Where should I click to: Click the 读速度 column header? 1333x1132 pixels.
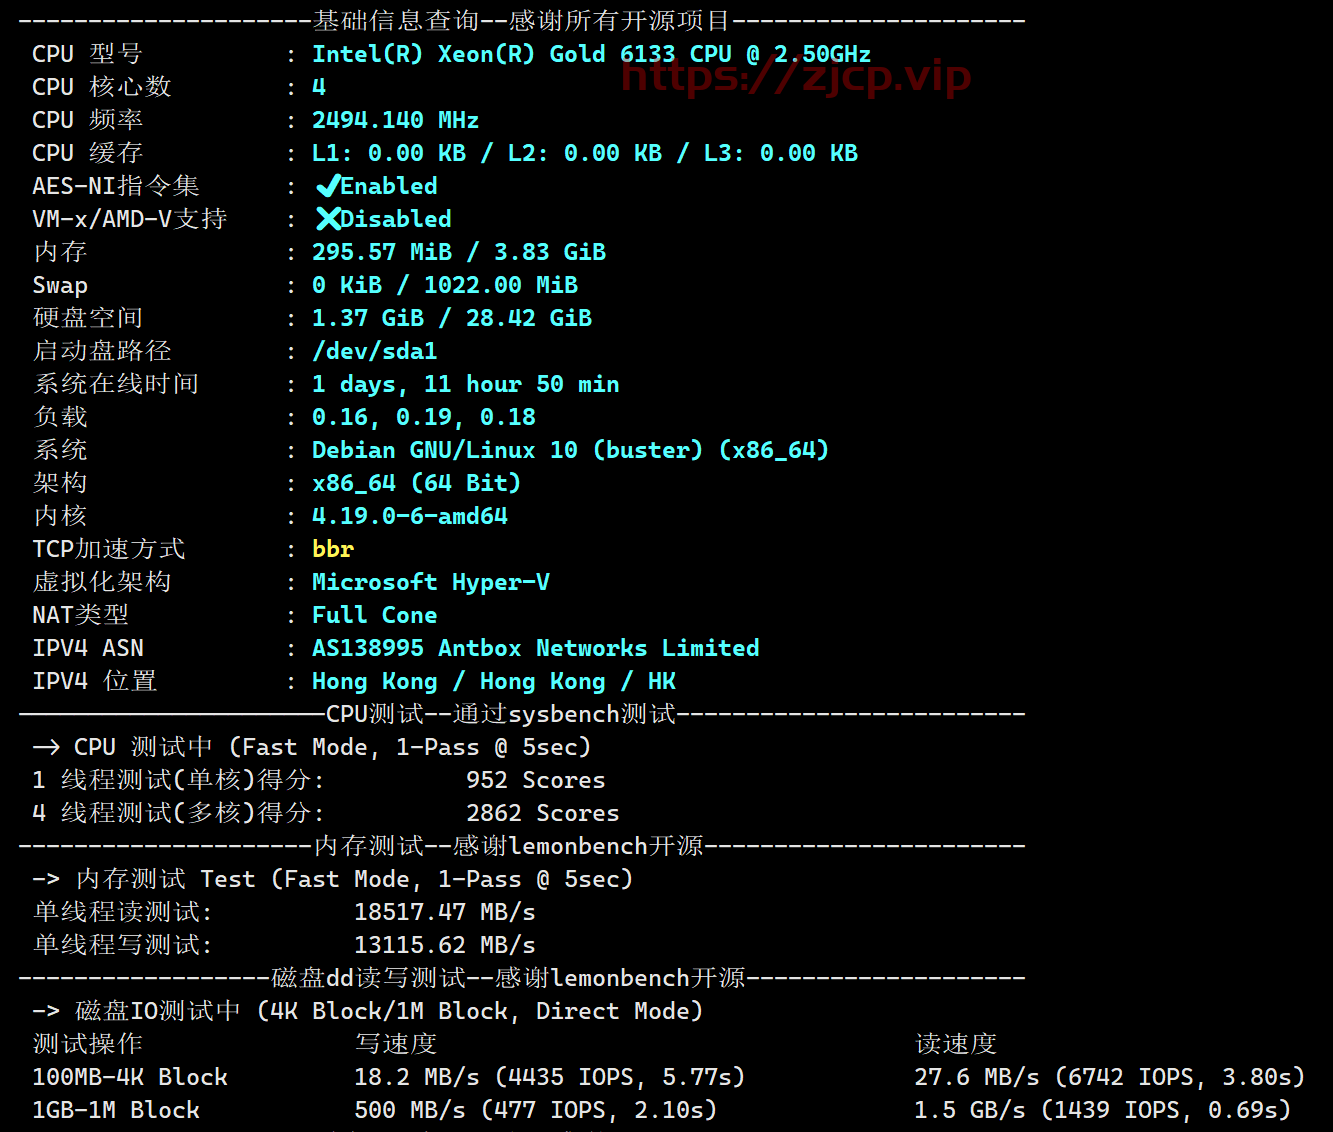956,1044
